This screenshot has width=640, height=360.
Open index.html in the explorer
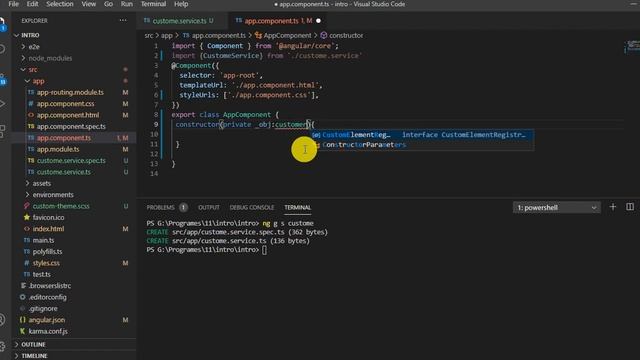48,229
